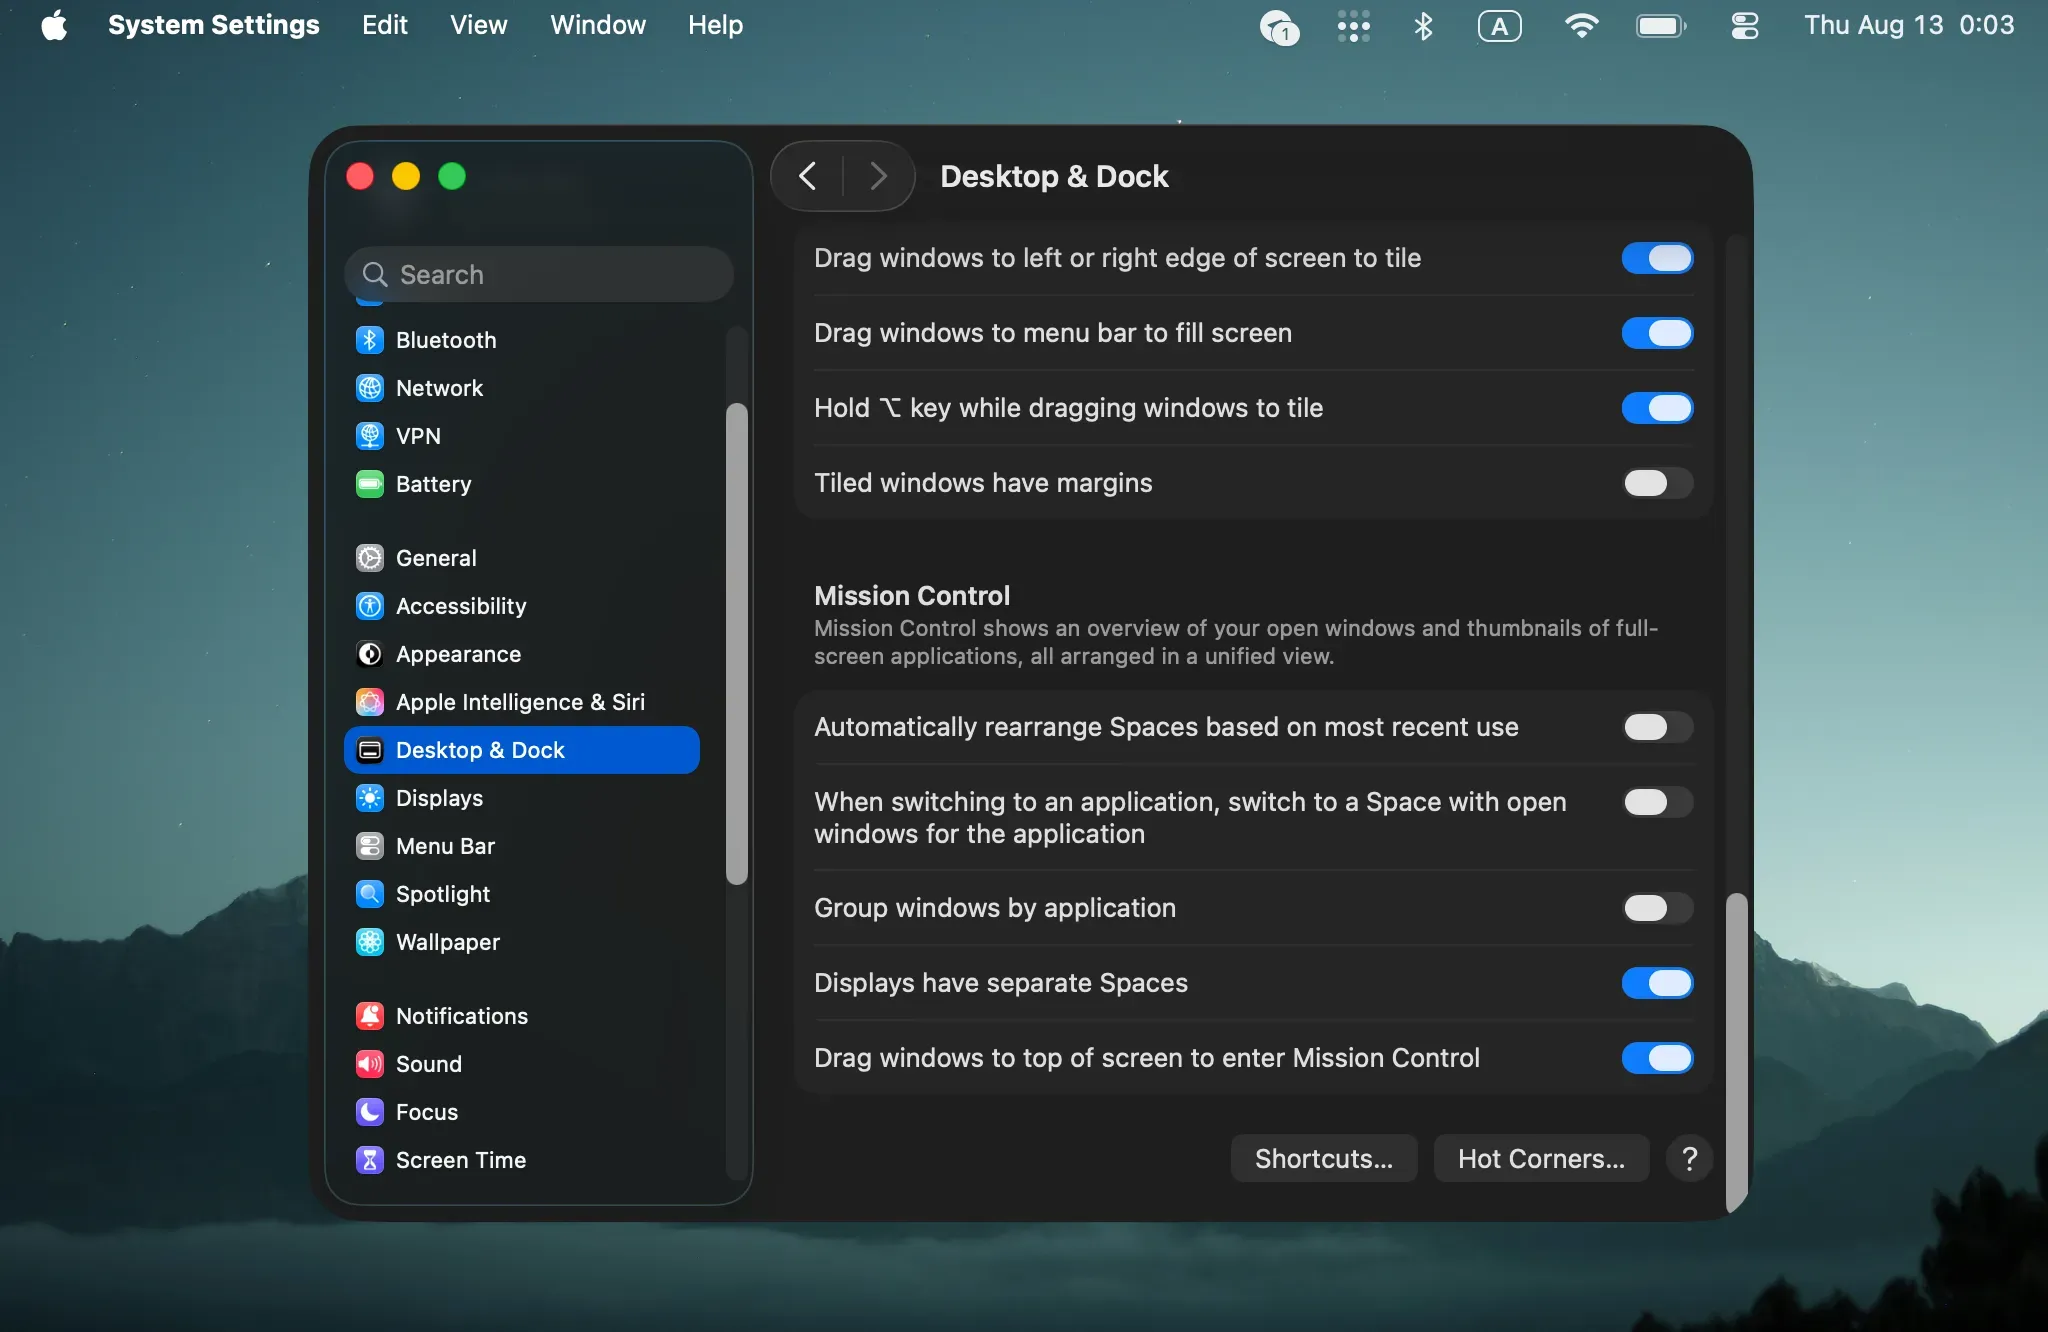The height and width of the screenshot is (1332, 2048).
Task: Click the Sound speaker icon
Action: pyautogui.click(x=370, y=1064)
